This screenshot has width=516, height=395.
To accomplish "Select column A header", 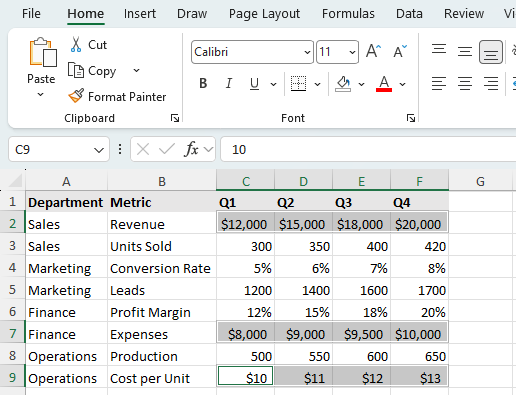I will click(66, 182).
